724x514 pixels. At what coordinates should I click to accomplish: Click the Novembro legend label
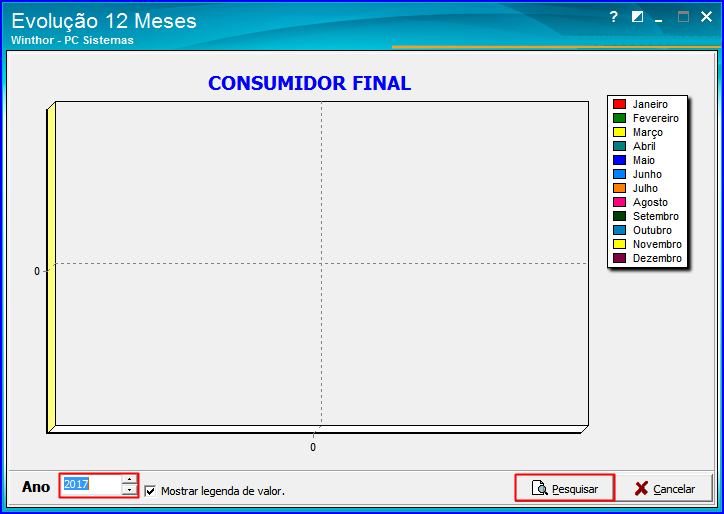tap(657, 244)
